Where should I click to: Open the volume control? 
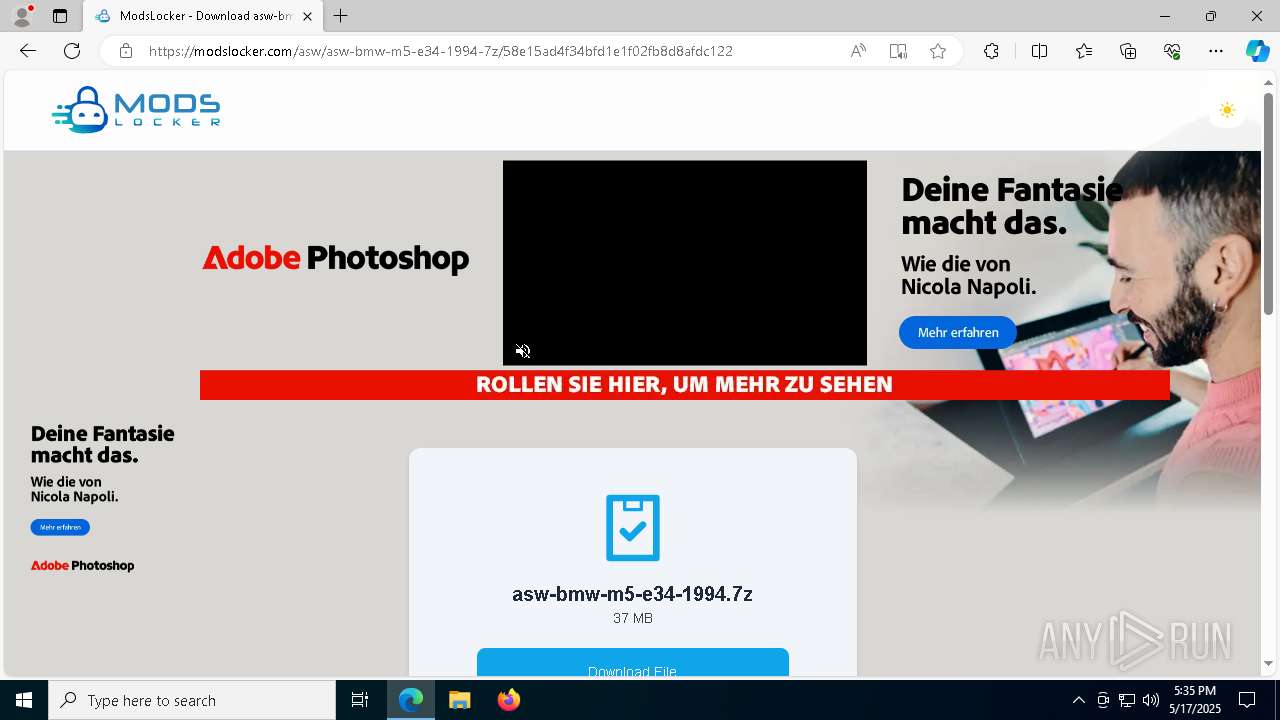click(1151, 700)
